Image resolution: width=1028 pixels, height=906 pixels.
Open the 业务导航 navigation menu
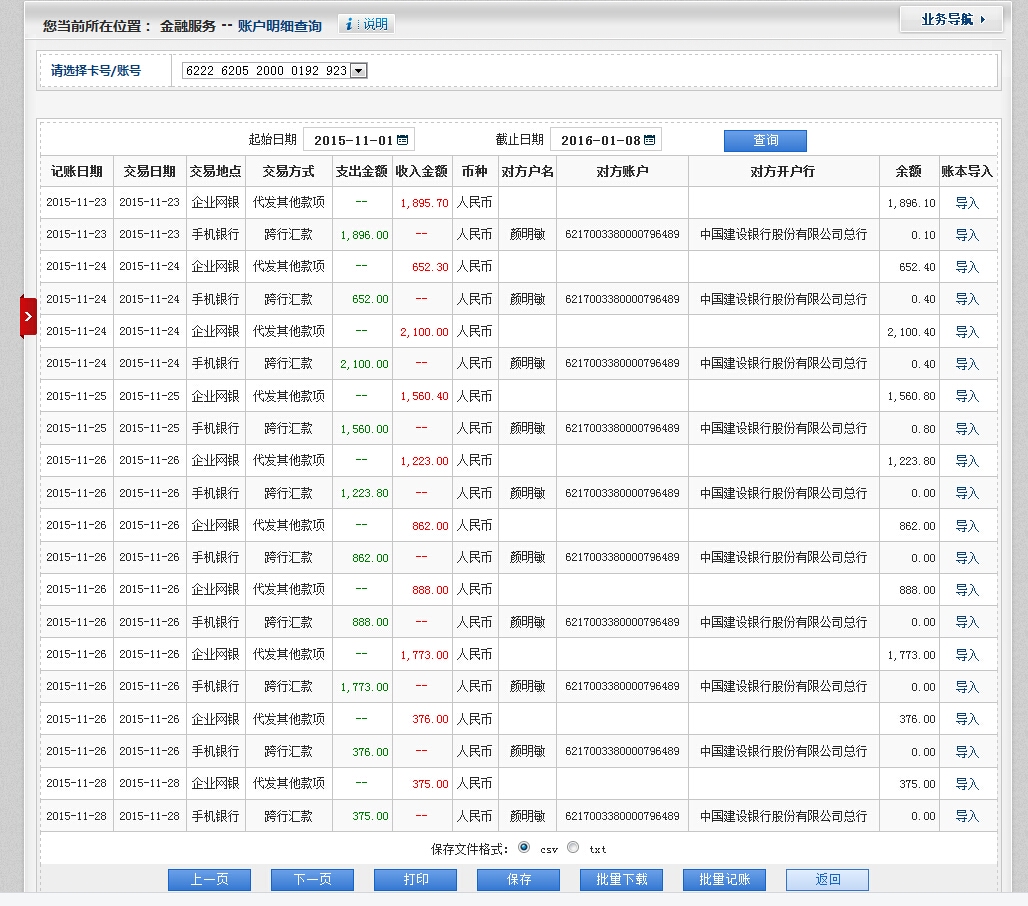951,19
